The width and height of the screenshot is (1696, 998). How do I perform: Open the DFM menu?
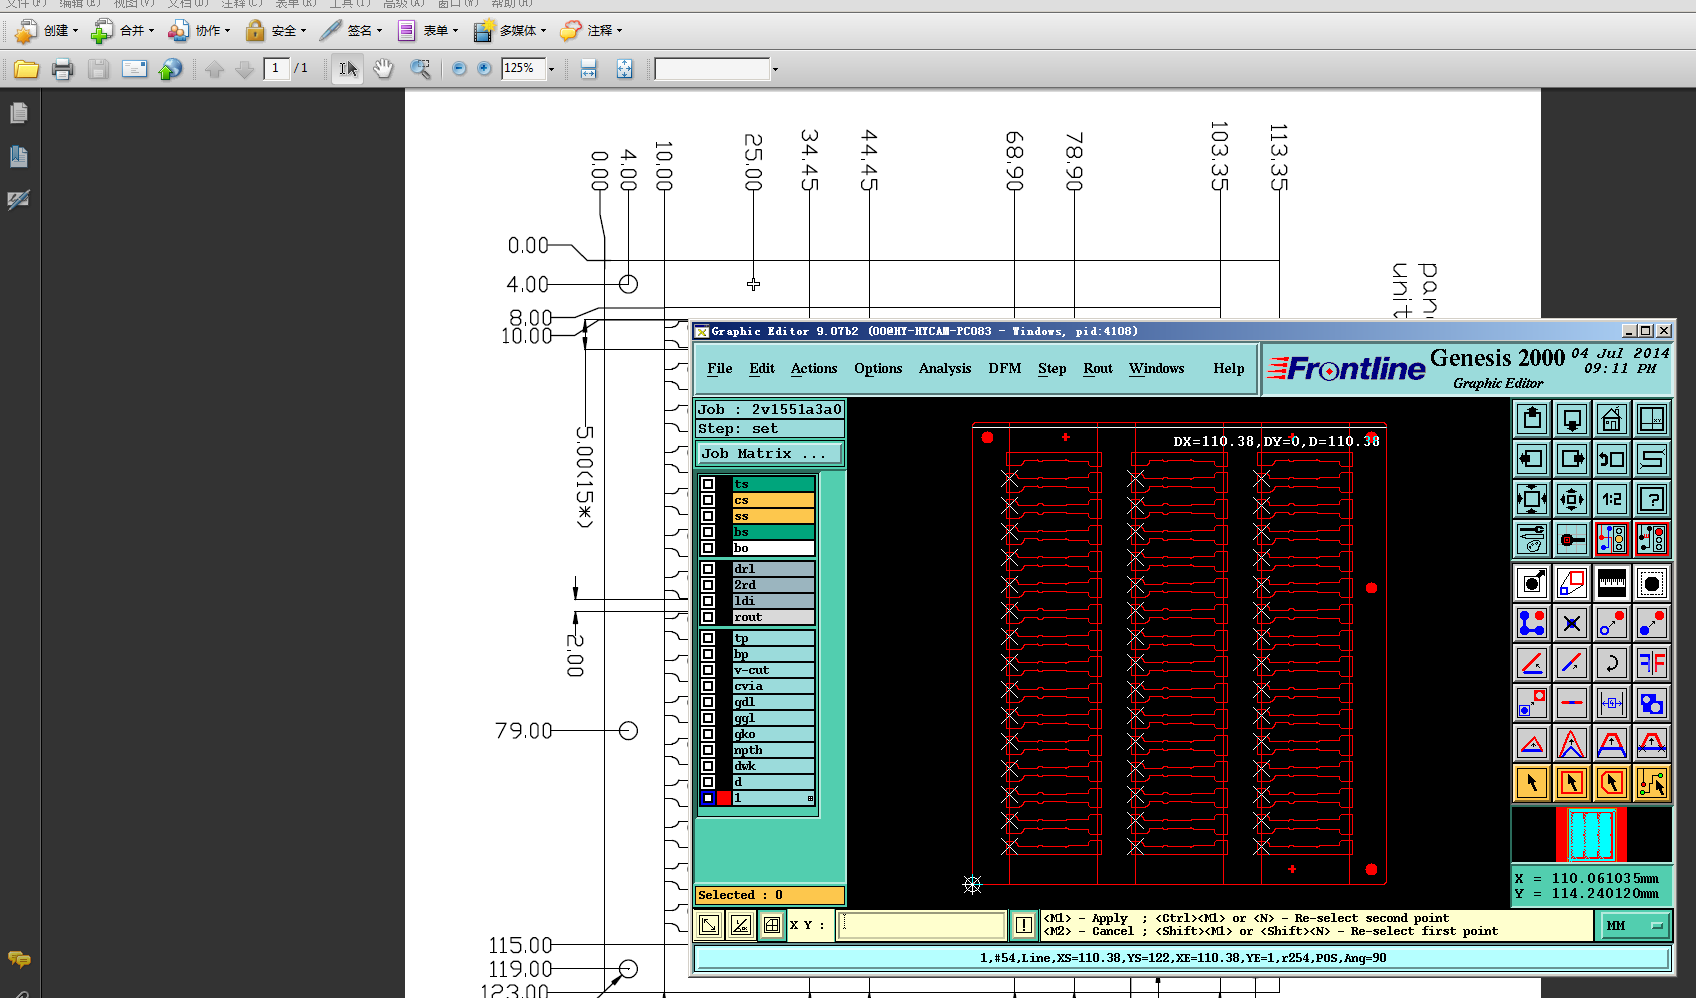1004,369
